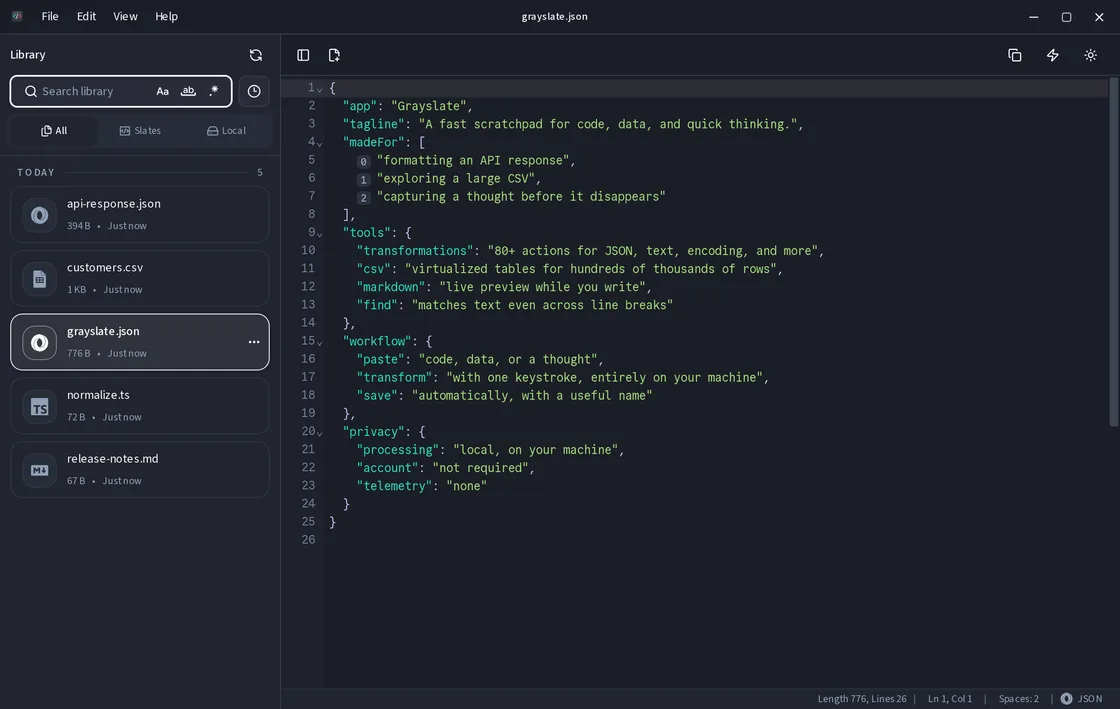
Task: Click the "telemetry" key on line 23
Action: tap(394, 486)
